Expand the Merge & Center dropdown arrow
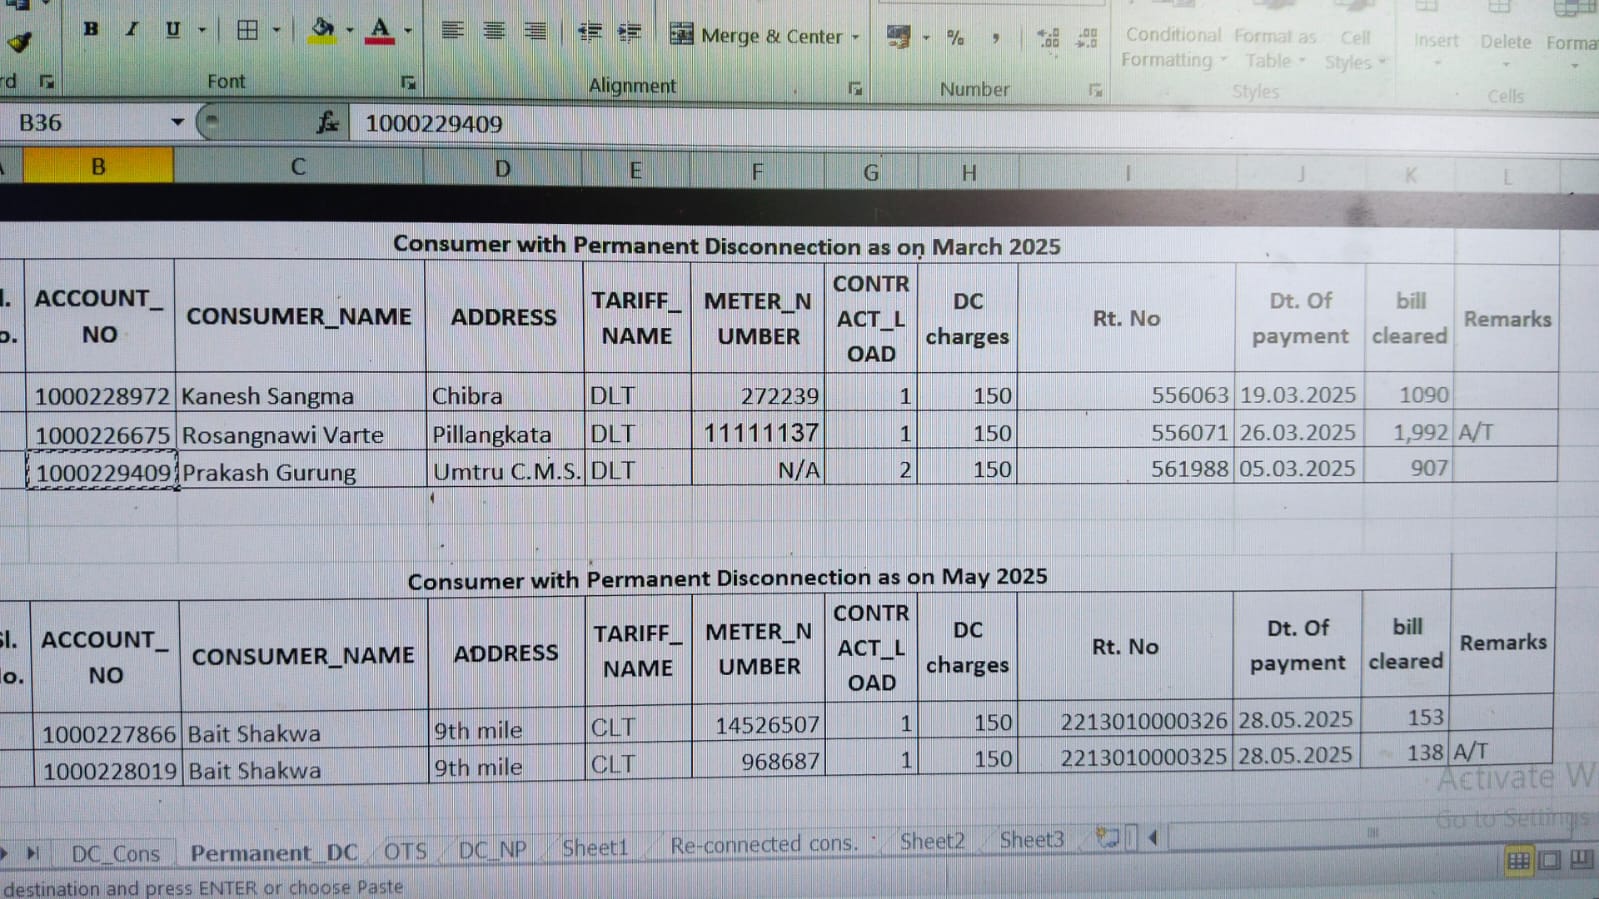The image size is (1599, 899). point(856,37)
